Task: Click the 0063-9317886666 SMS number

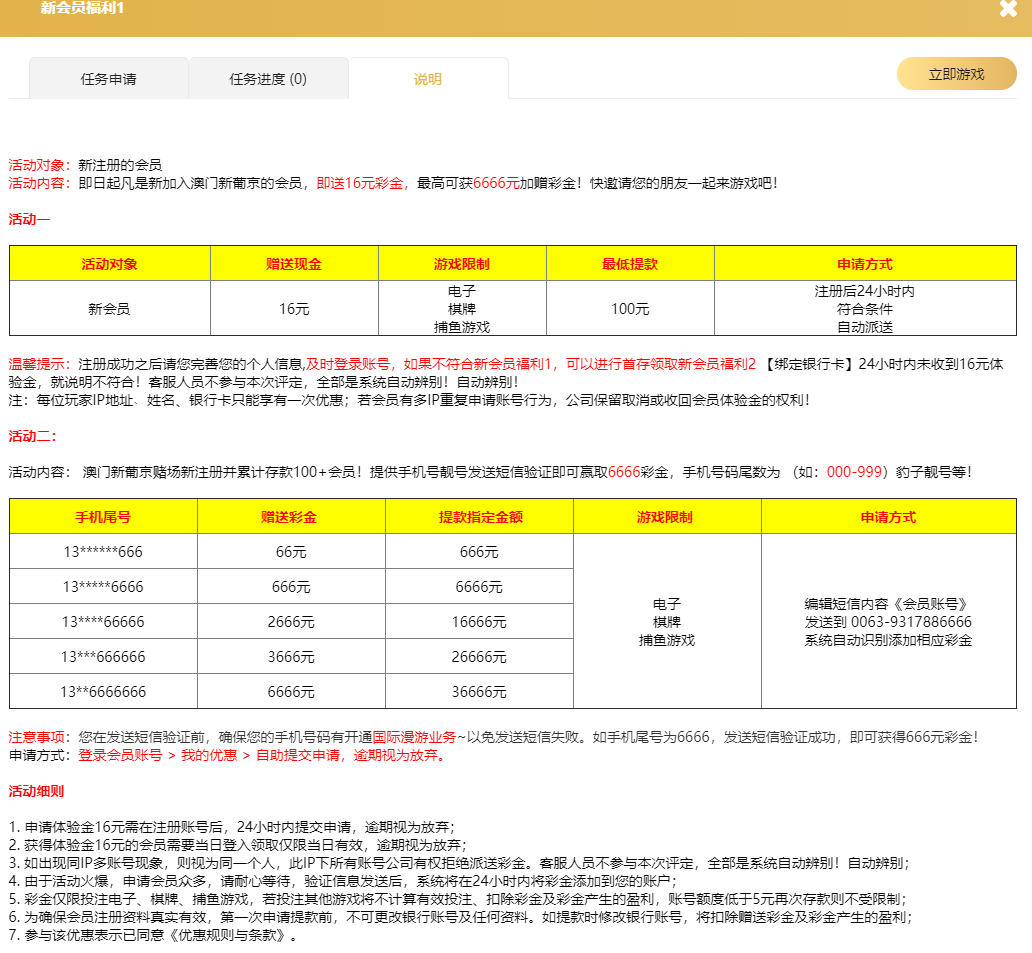Action: point(911,622)
